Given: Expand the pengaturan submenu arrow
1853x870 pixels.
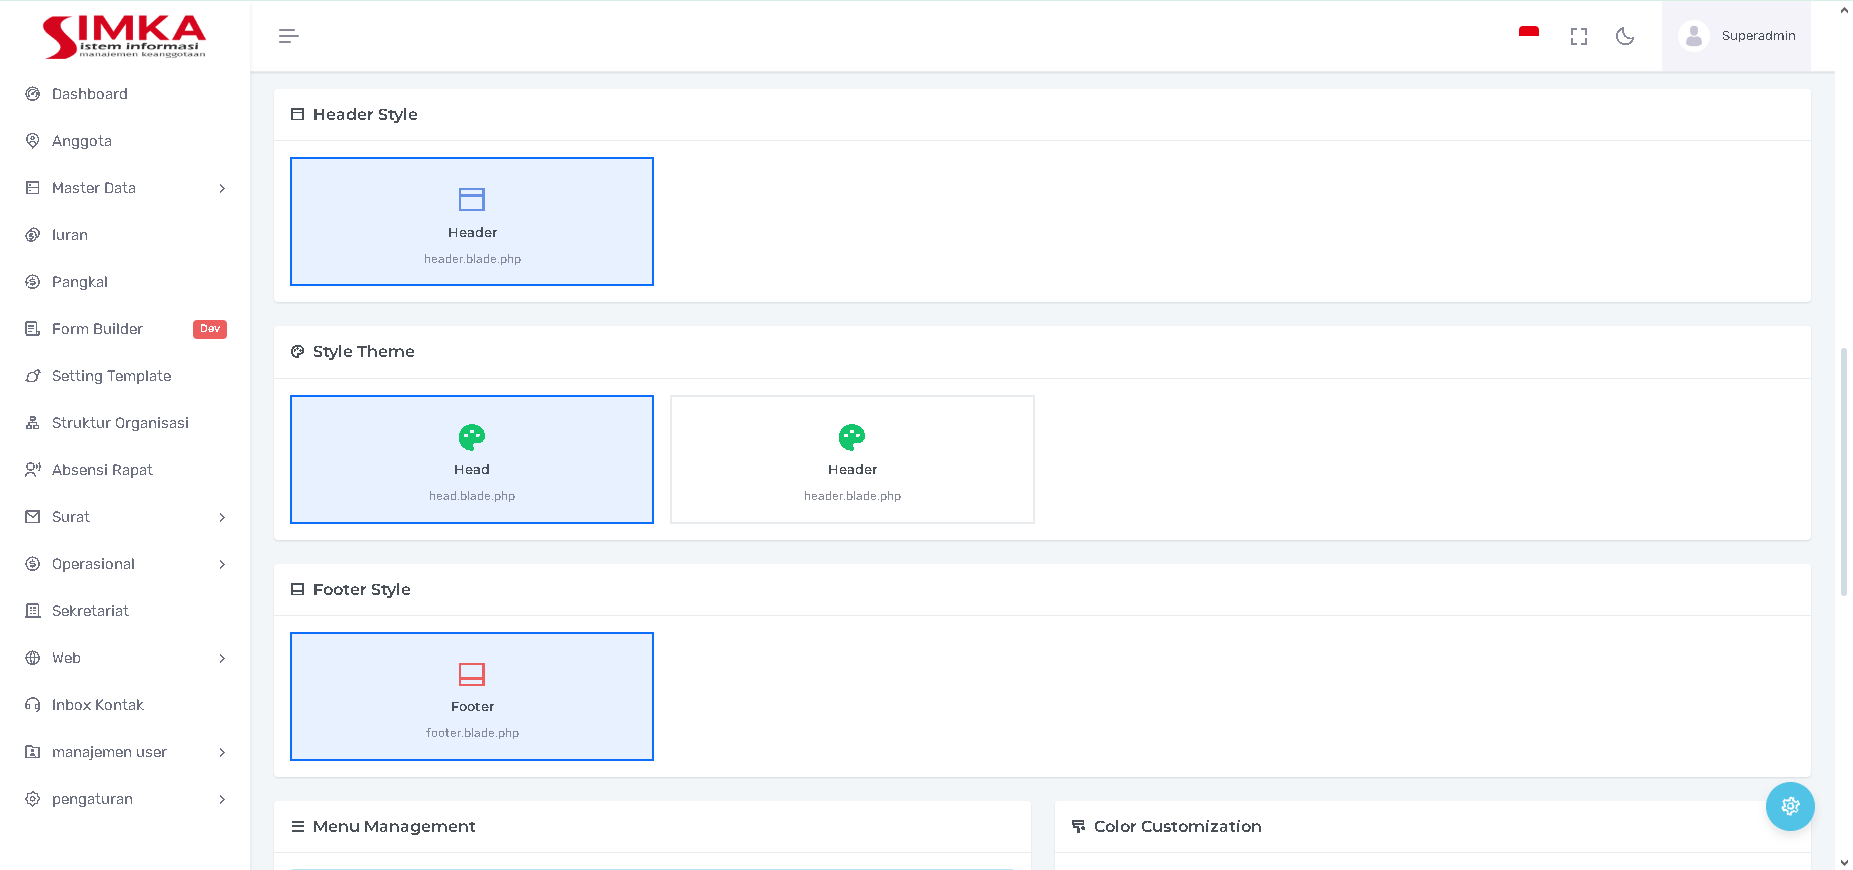Looking at the screenshot, I should click(222, 799).
